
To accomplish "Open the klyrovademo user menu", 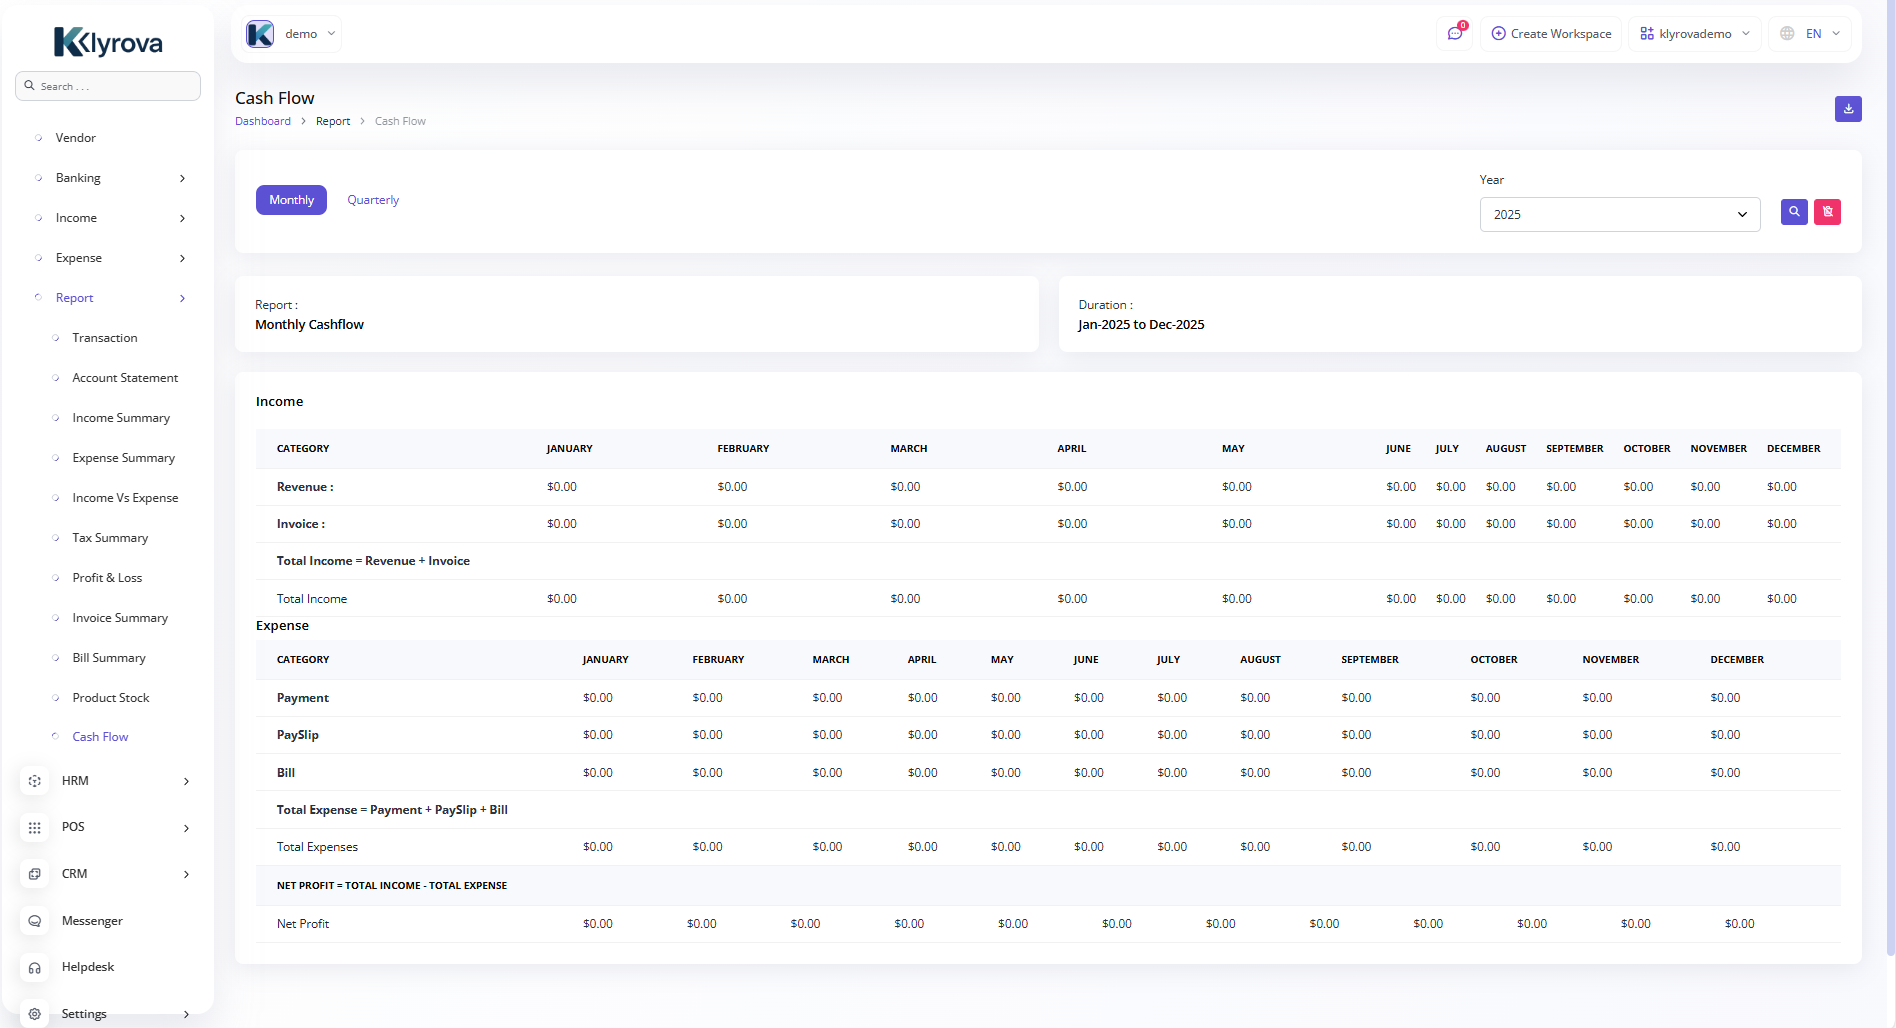I will click(x=1695, y=34).
